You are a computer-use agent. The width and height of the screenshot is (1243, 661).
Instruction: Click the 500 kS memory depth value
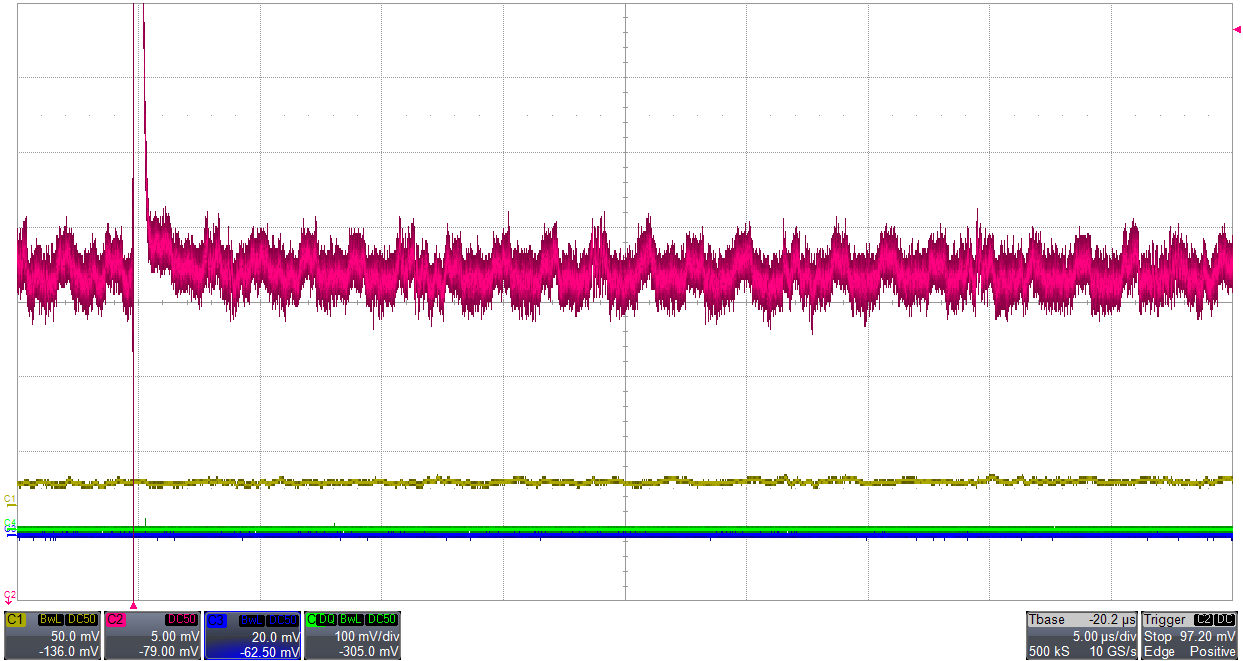(x=1048, y=652)
